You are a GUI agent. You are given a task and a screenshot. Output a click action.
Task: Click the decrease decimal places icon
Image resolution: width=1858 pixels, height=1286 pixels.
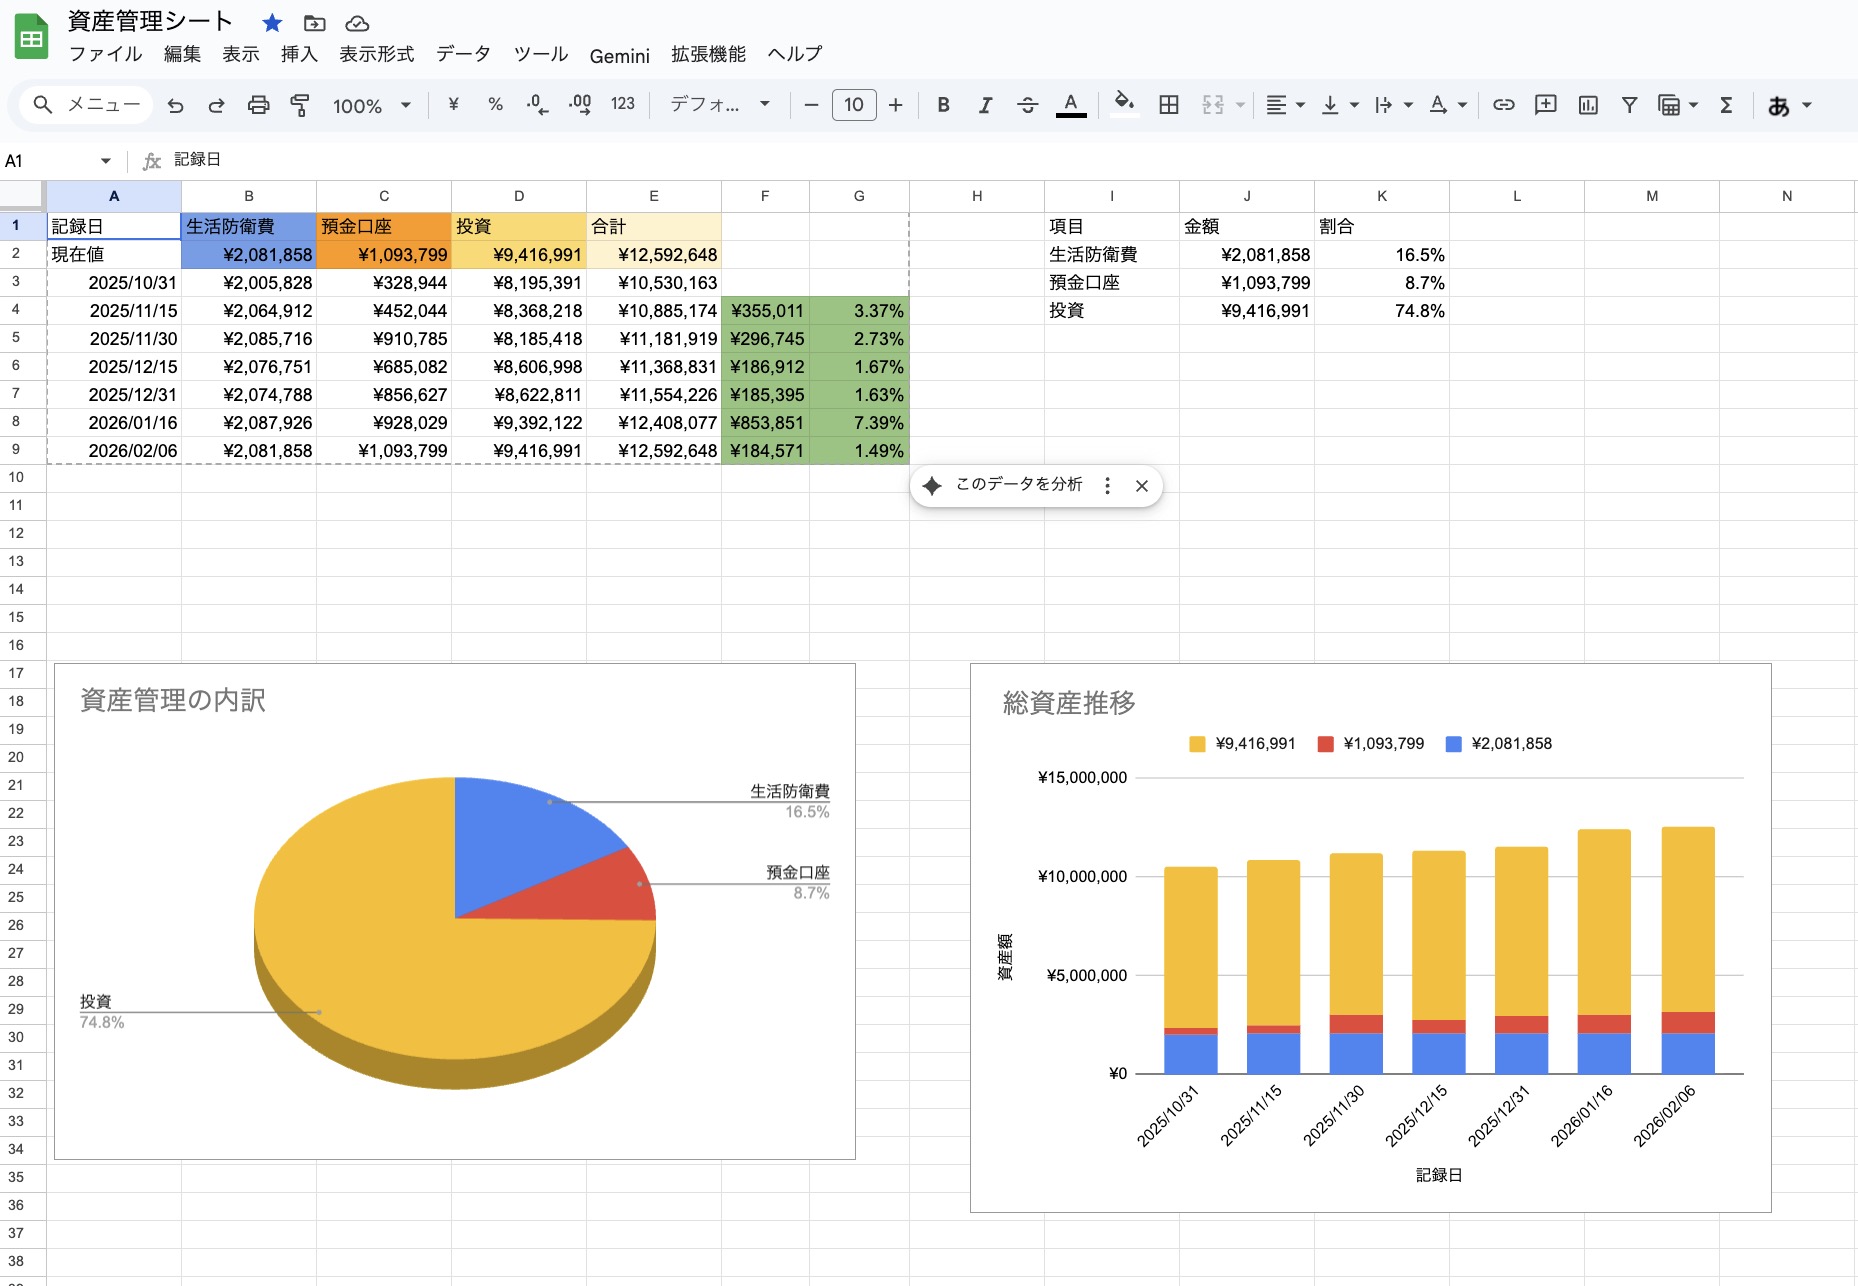pos(536,104)
